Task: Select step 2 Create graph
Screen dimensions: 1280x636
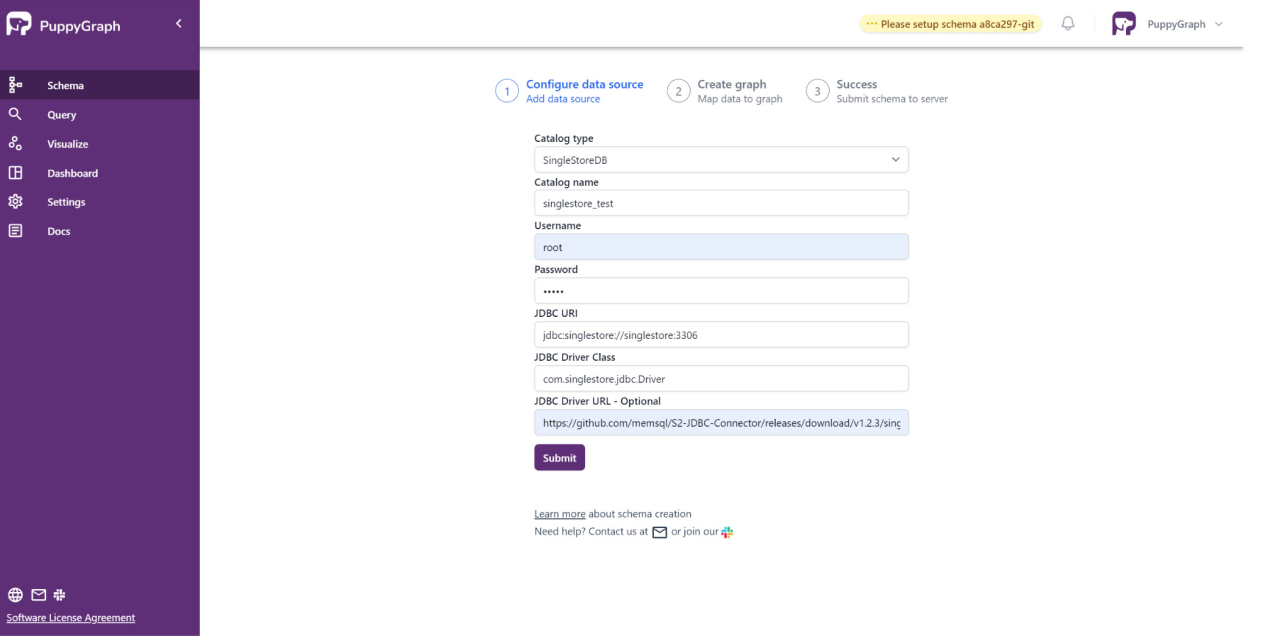Action: click(678, 90)
